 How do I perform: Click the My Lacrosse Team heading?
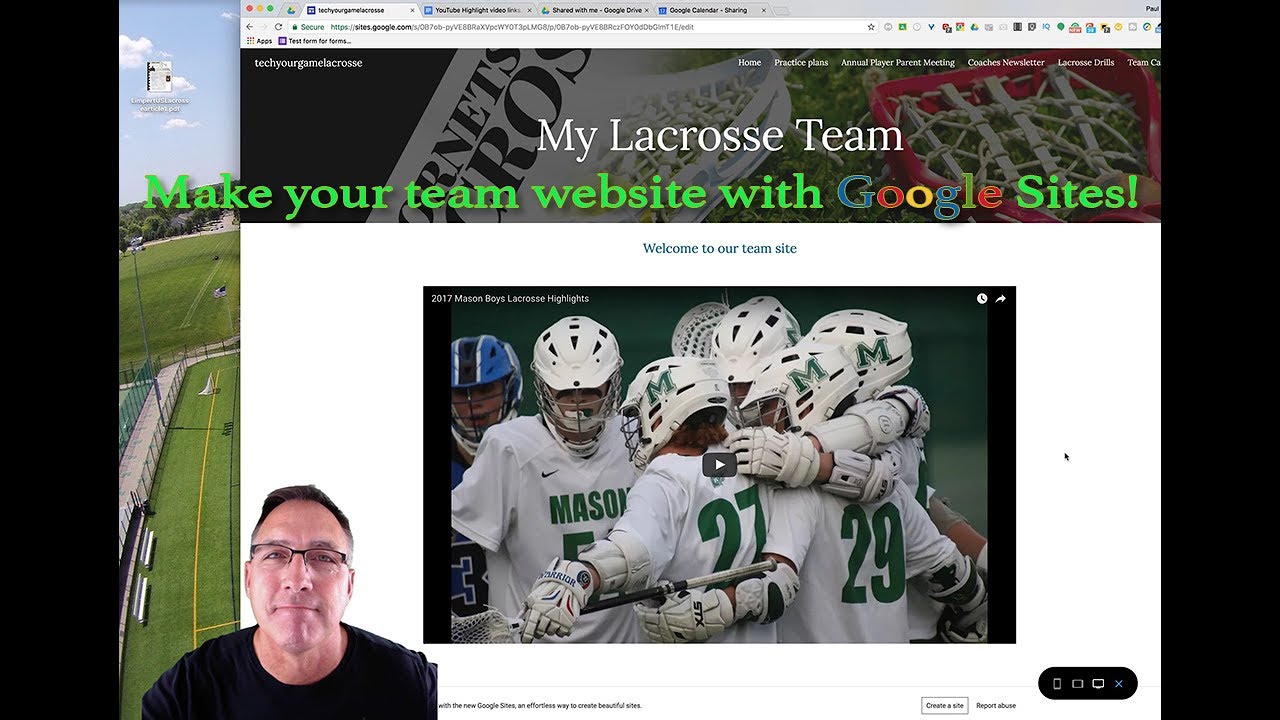(x=720, y=136)
